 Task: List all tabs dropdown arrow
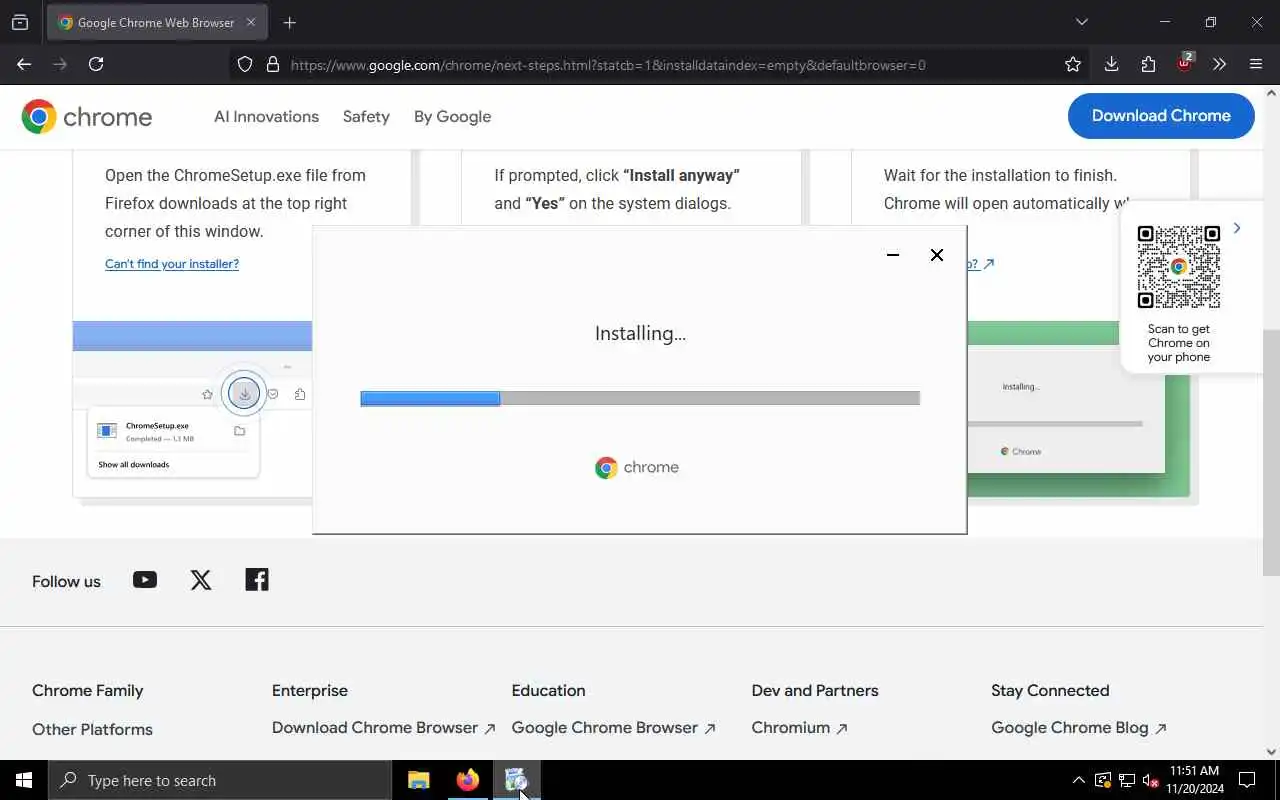coord(1081,22)
